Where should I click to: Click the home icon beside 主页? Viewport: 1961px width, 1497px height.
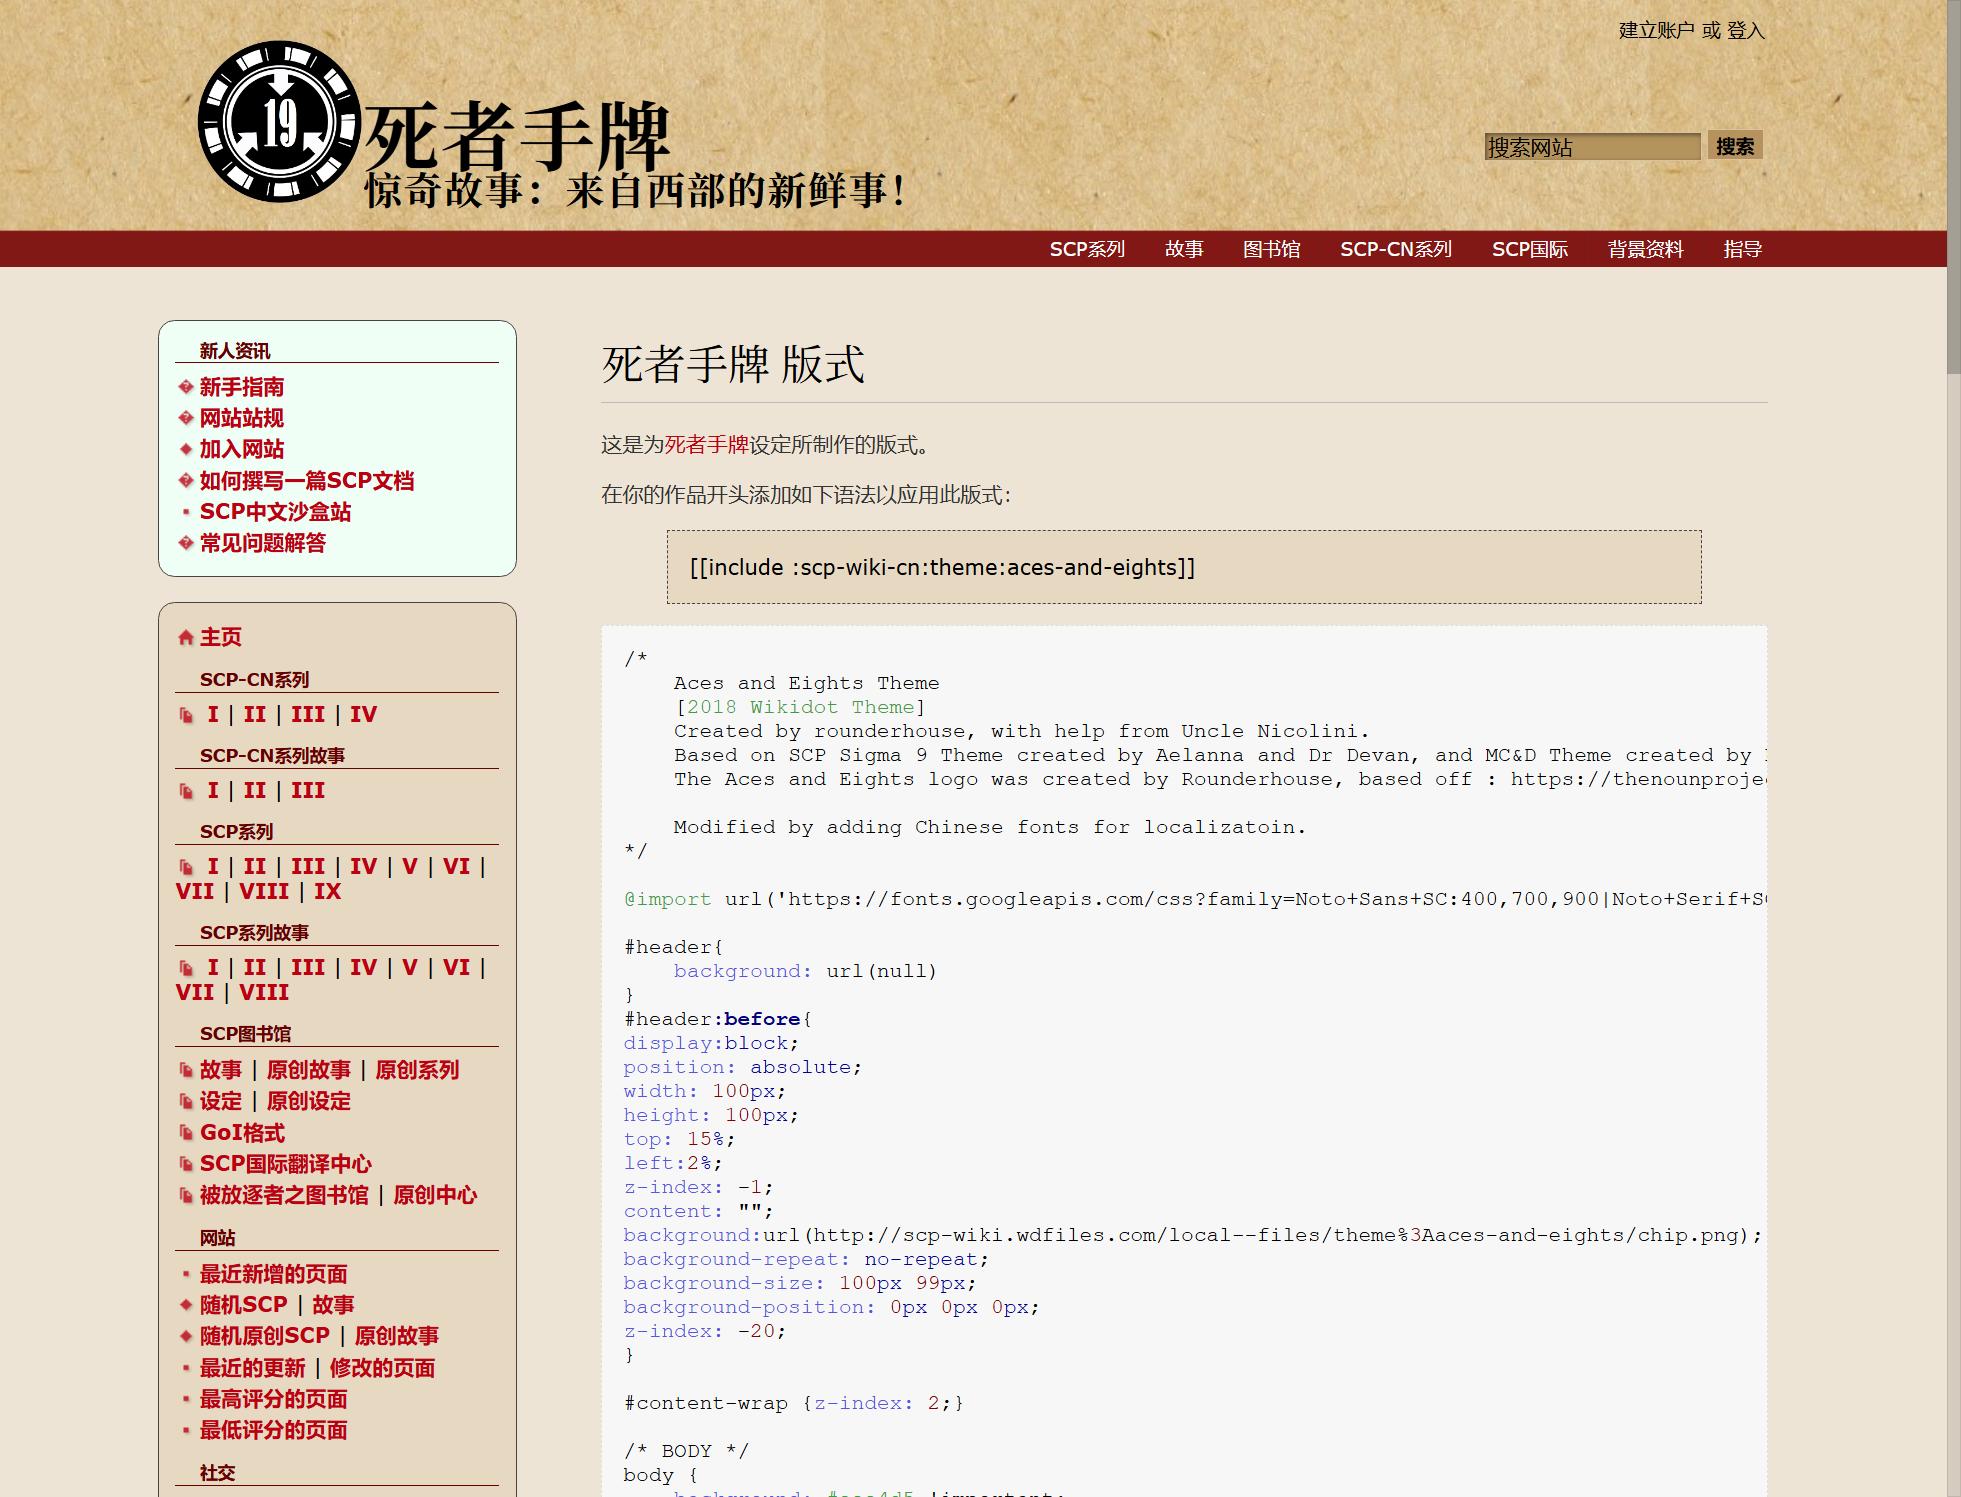(x=185, y=638)
